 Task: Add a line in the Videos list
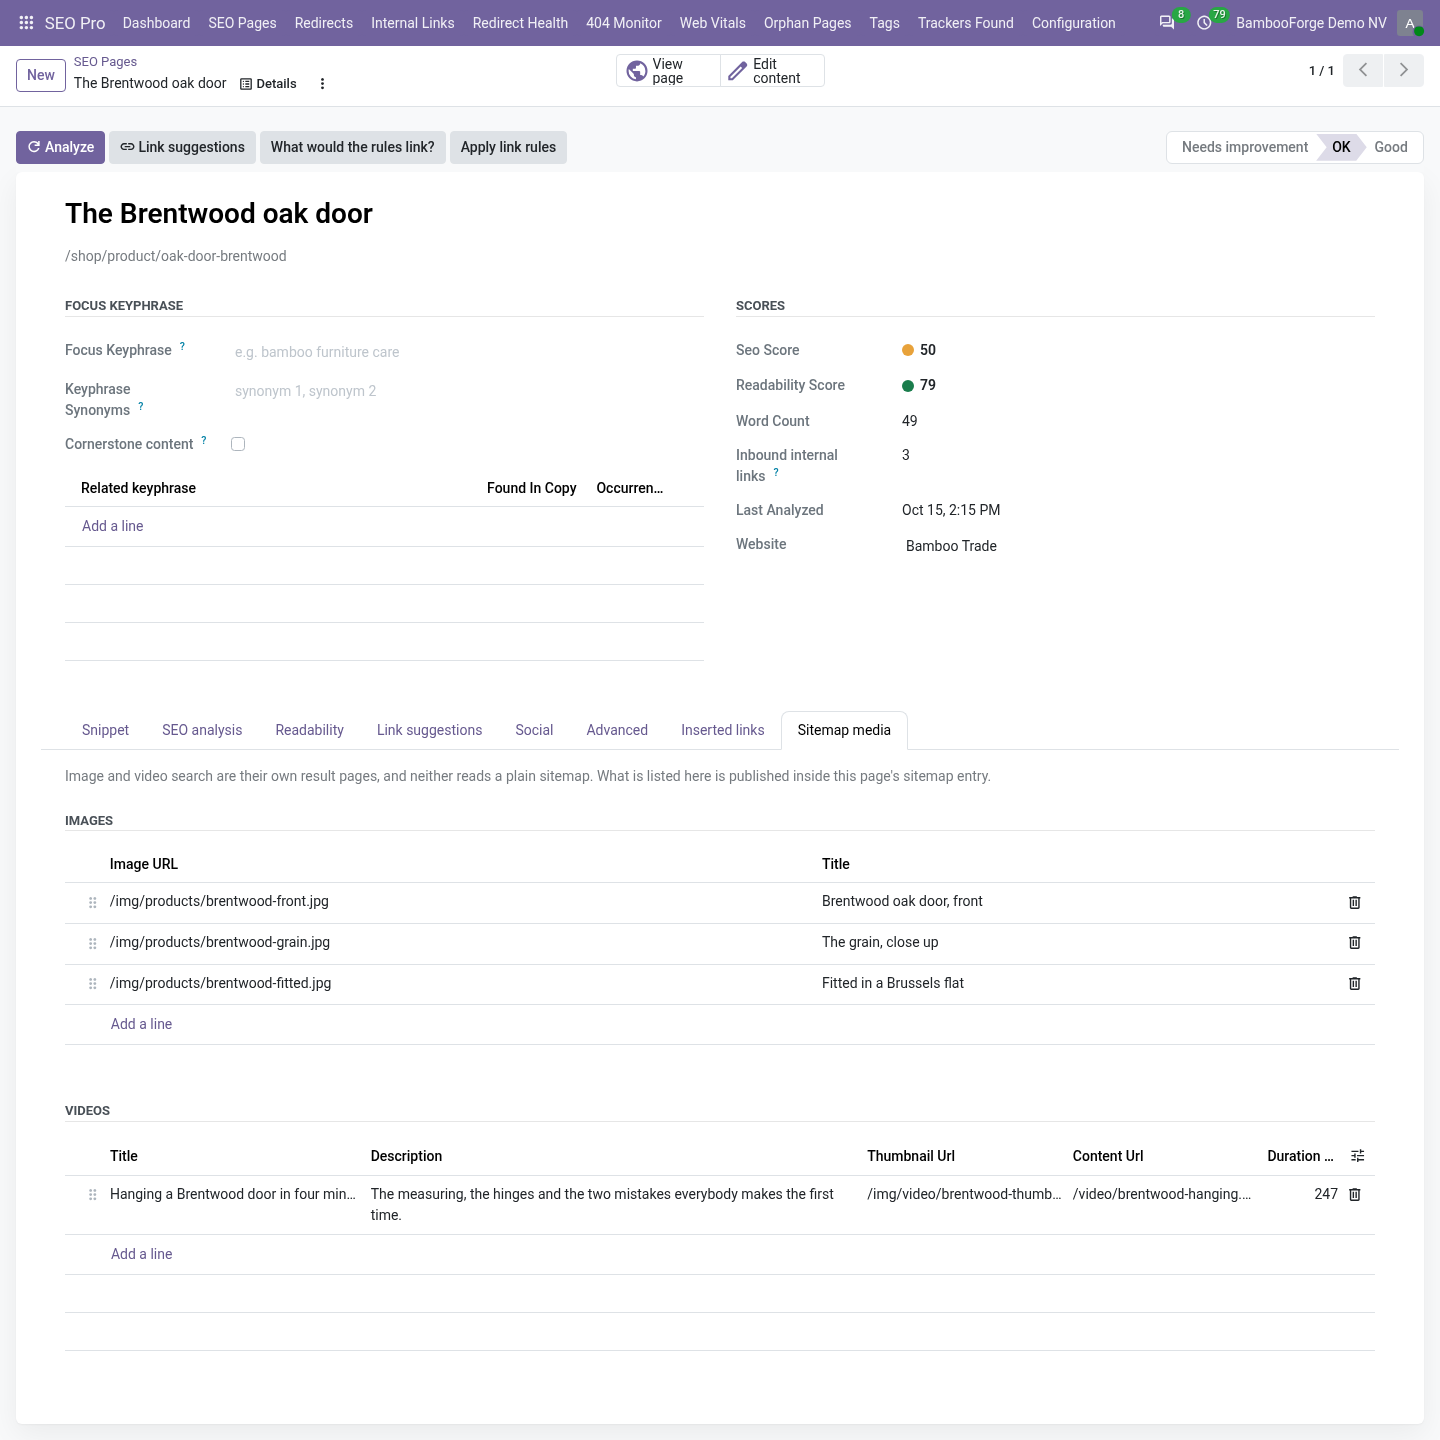141,1254
